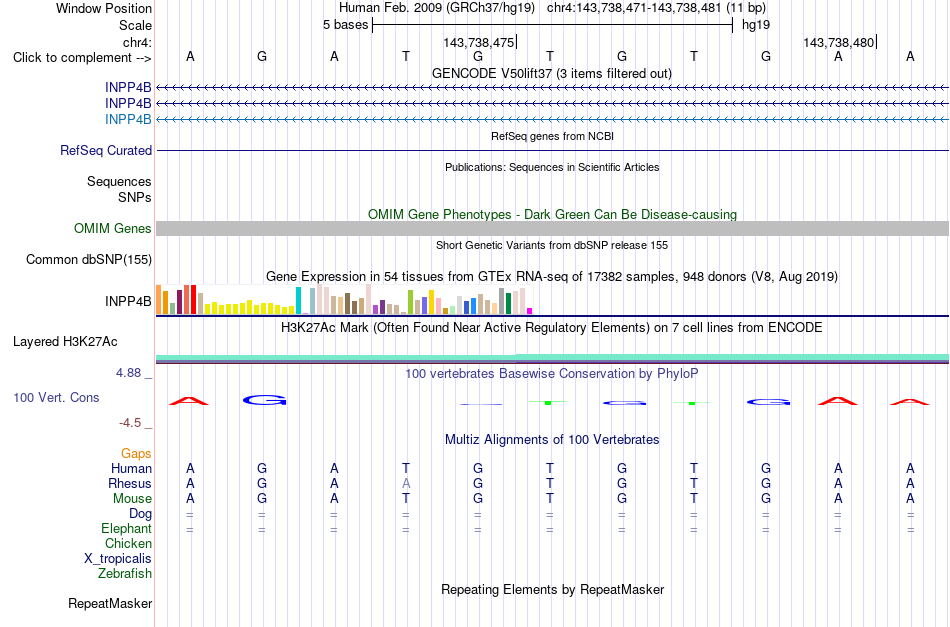Screen dimensions: 950x627
Task: Click the 'Click to complement -->' label
Action: click(82, 58)
